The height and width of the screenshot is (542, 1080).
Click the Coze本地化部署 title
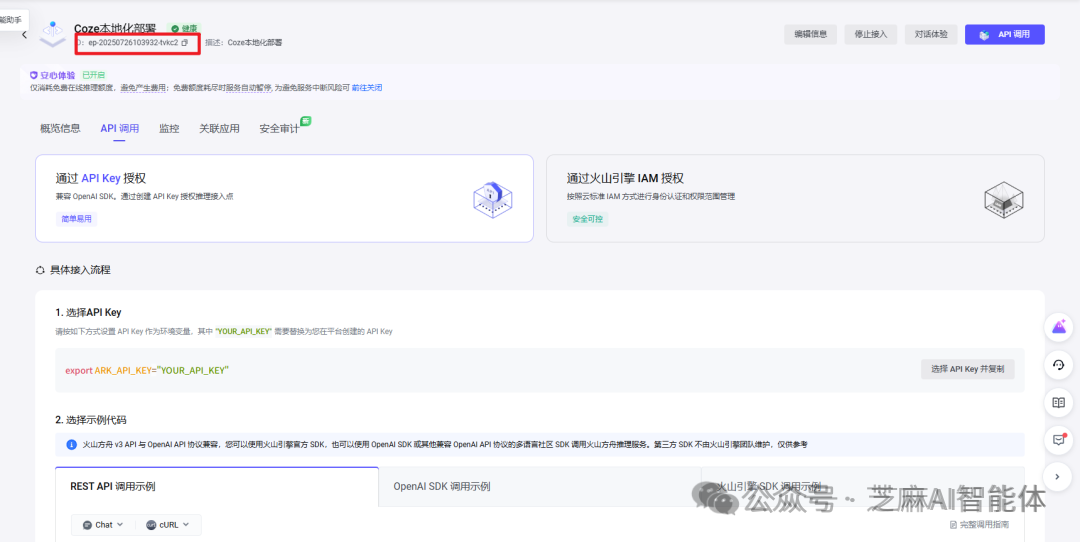(115, 28)
